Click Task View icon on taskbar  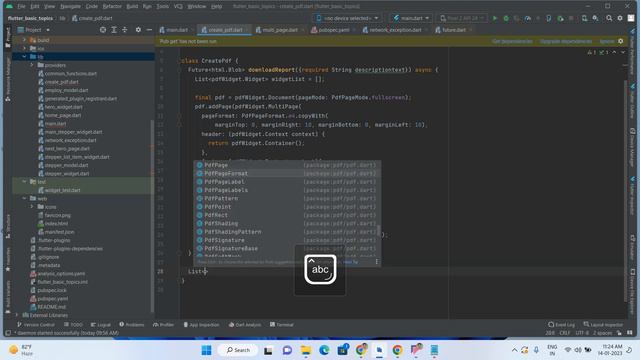[x=268, y=350]
